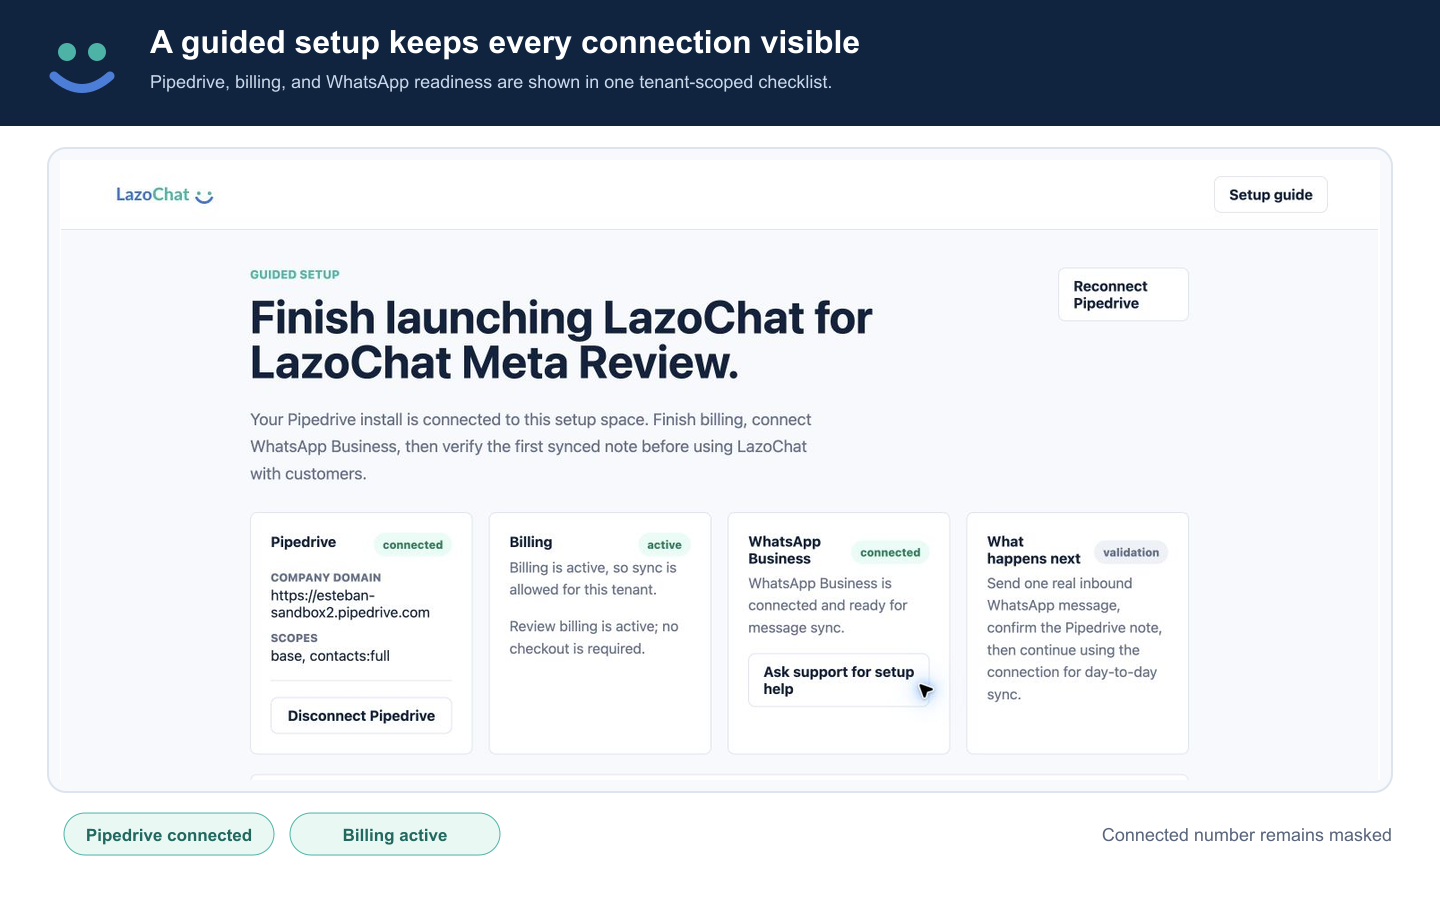Click the connected badge on Pipedrive card
The height and width of the screenshot is (900, 1440).
(x=413, y=545)
